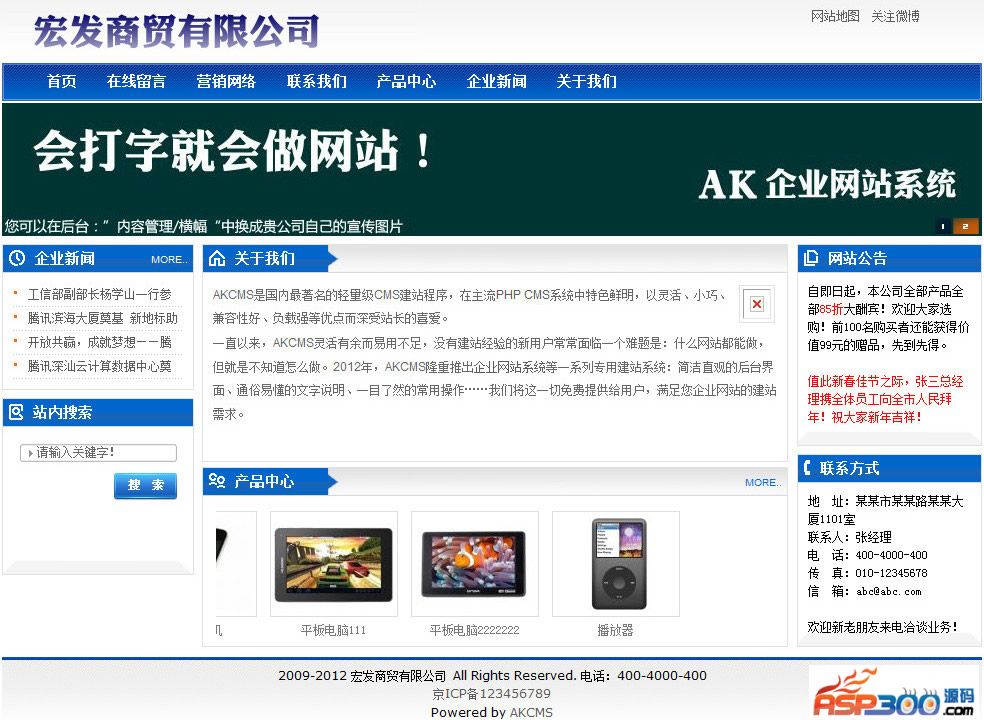The width and height of the screenshot is (984, 720).
Task: Expand MORE in the 产品中心 panel
Action: tap(763, 483)
